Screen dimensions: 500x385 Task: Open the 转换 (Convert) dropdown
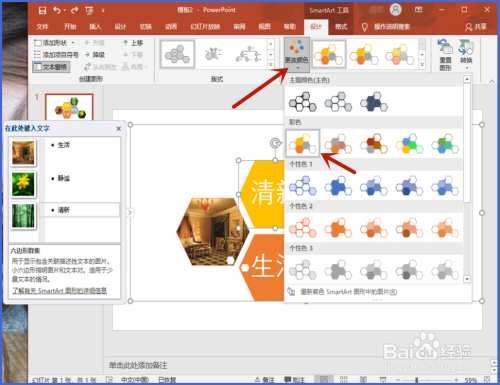pyautogui.click(x=466, y=55)
